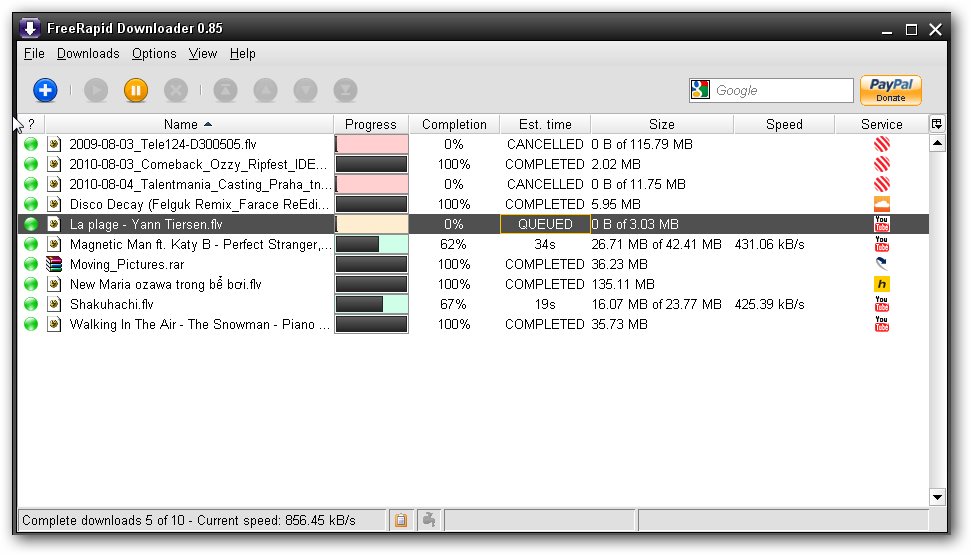
Task: Click the PayPal Donate button
Action: point(890,90)
